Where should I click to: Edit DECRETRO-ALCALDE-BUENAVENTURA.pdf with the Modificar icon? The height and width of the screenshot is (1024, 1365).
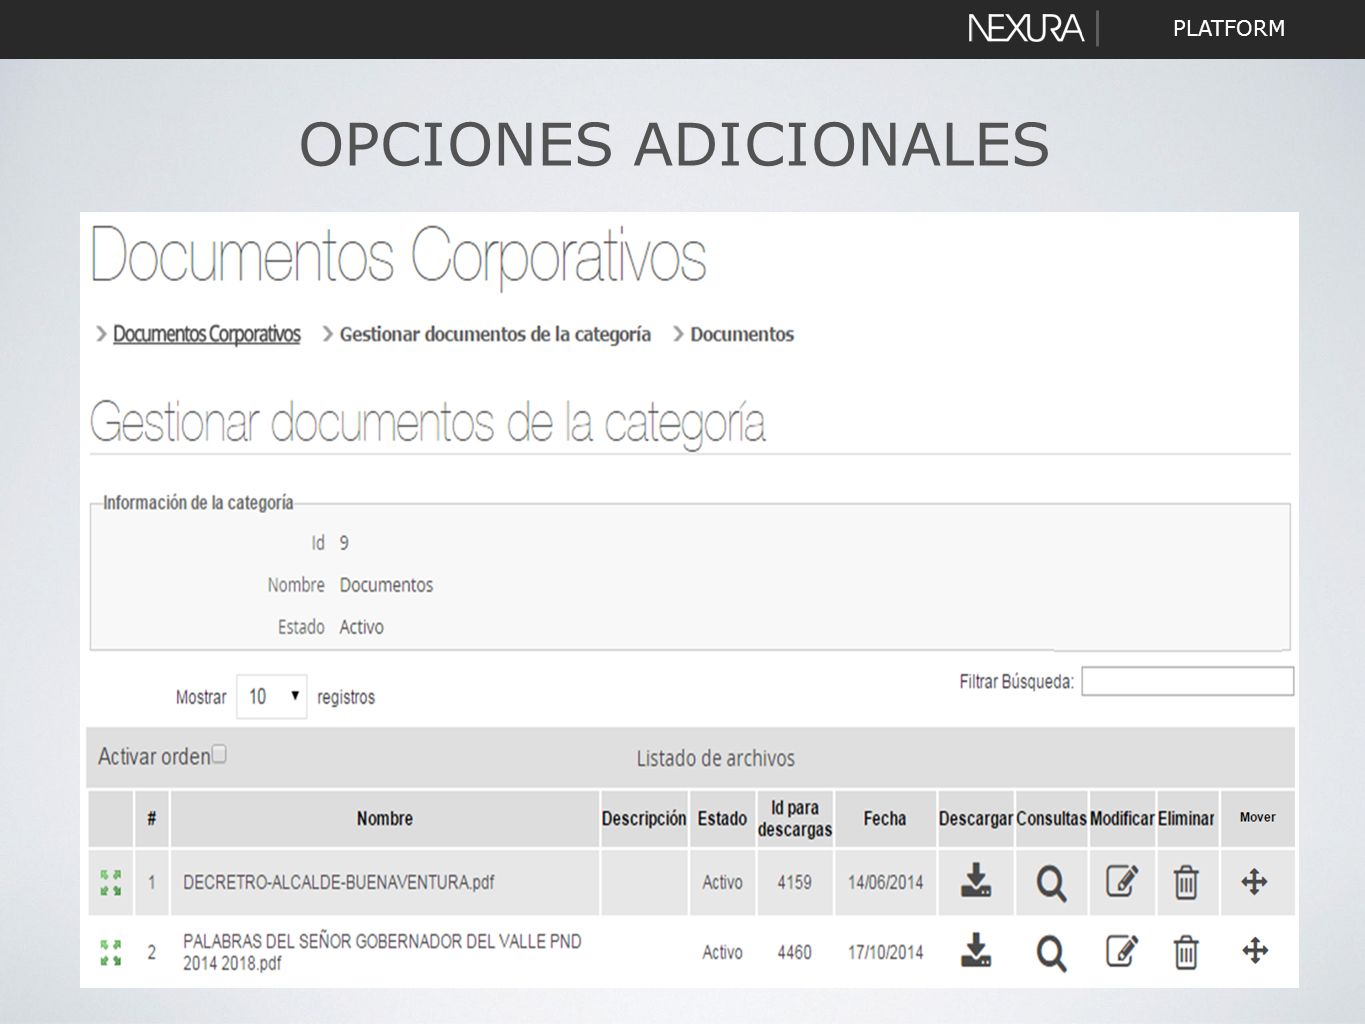pyautogui.click(x=1122, y=881)
